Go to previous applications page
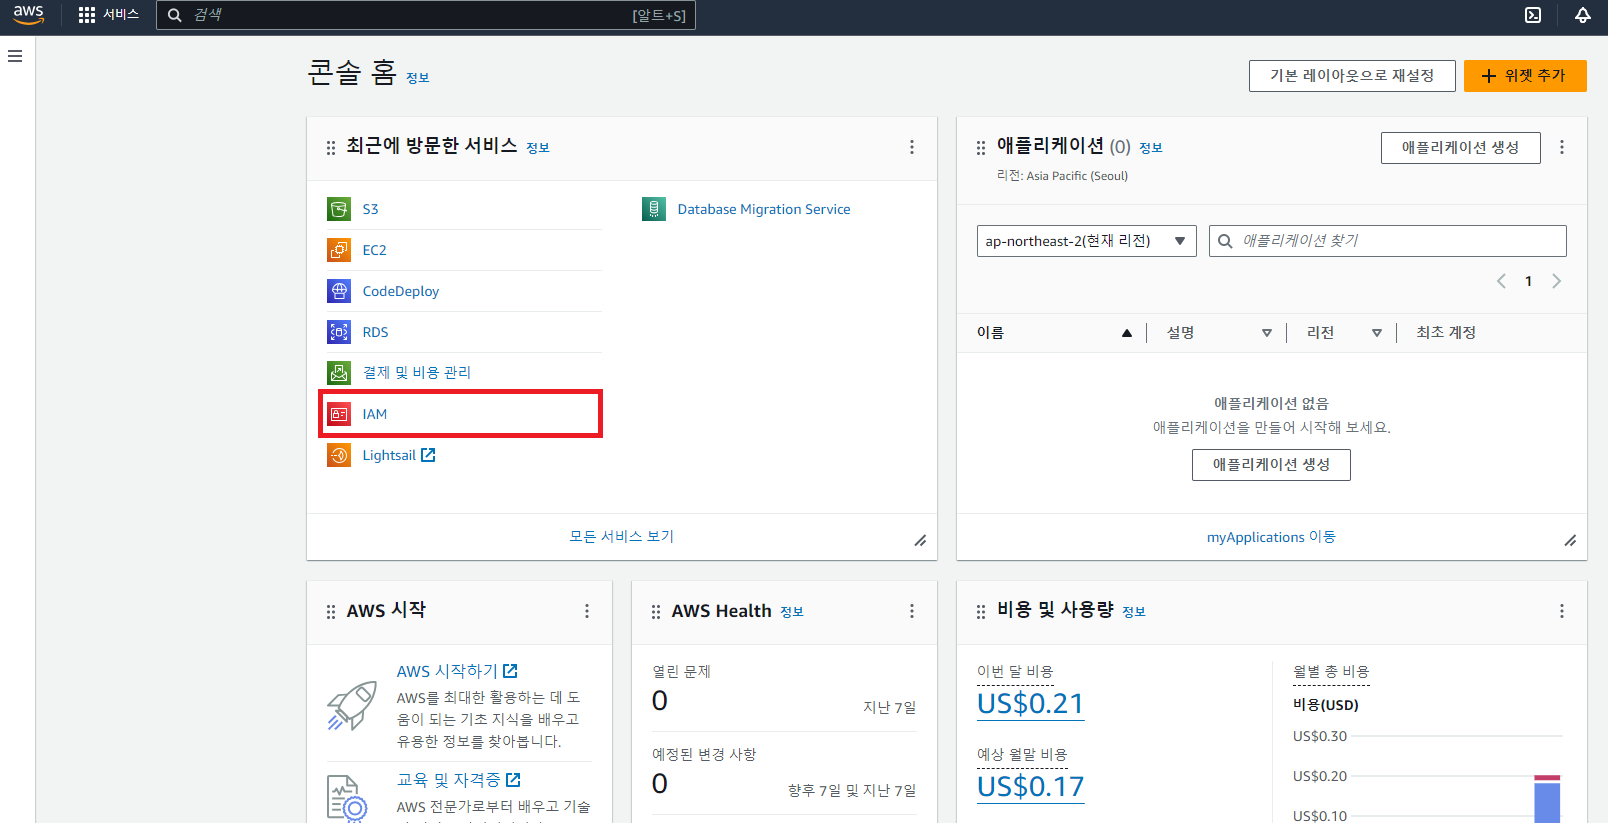This screenshot has width=1608, height=823. (1501, 281)
